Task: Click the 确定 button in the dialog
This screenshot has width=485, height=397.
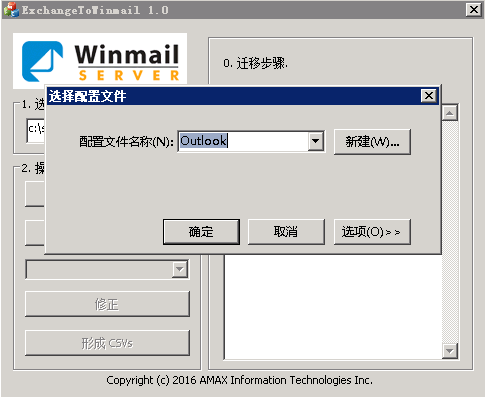Action: click(201, 232)
